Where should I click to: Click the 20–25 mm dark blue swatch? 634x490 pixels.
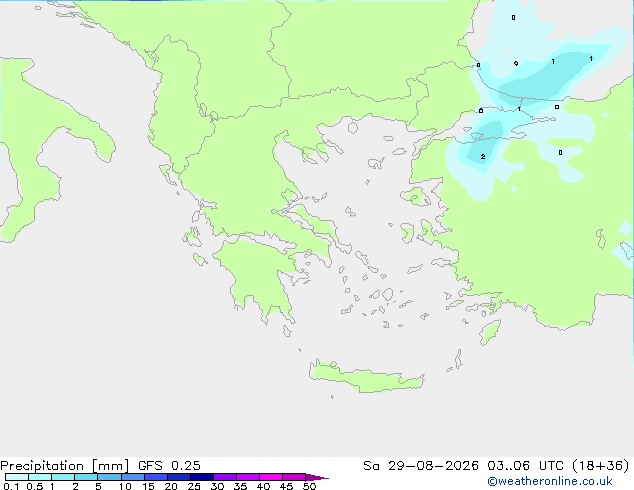[179, 477]
